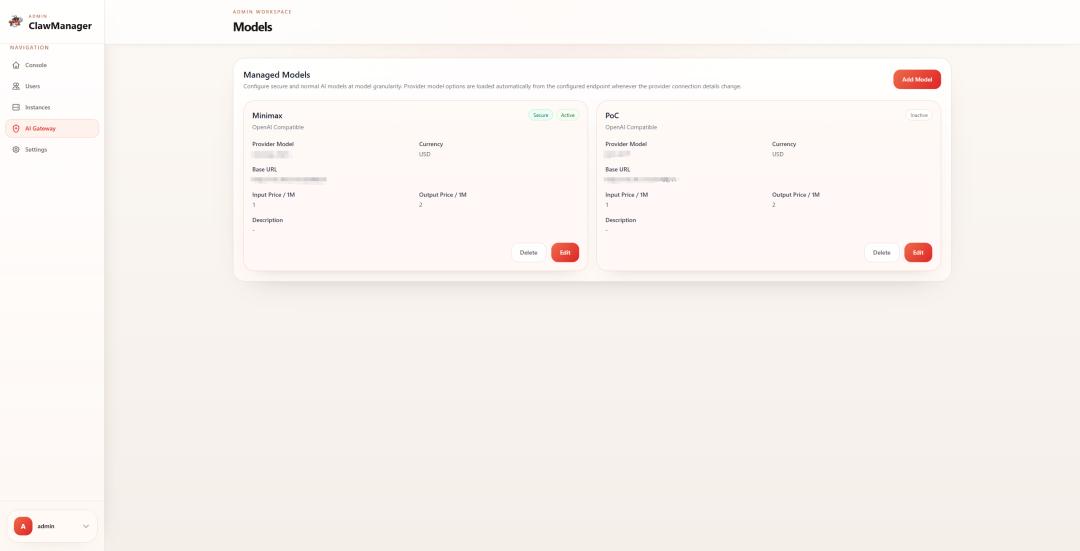
Task: Click the Users people icon
Action: pyautogui.click(x=16, y=86)
